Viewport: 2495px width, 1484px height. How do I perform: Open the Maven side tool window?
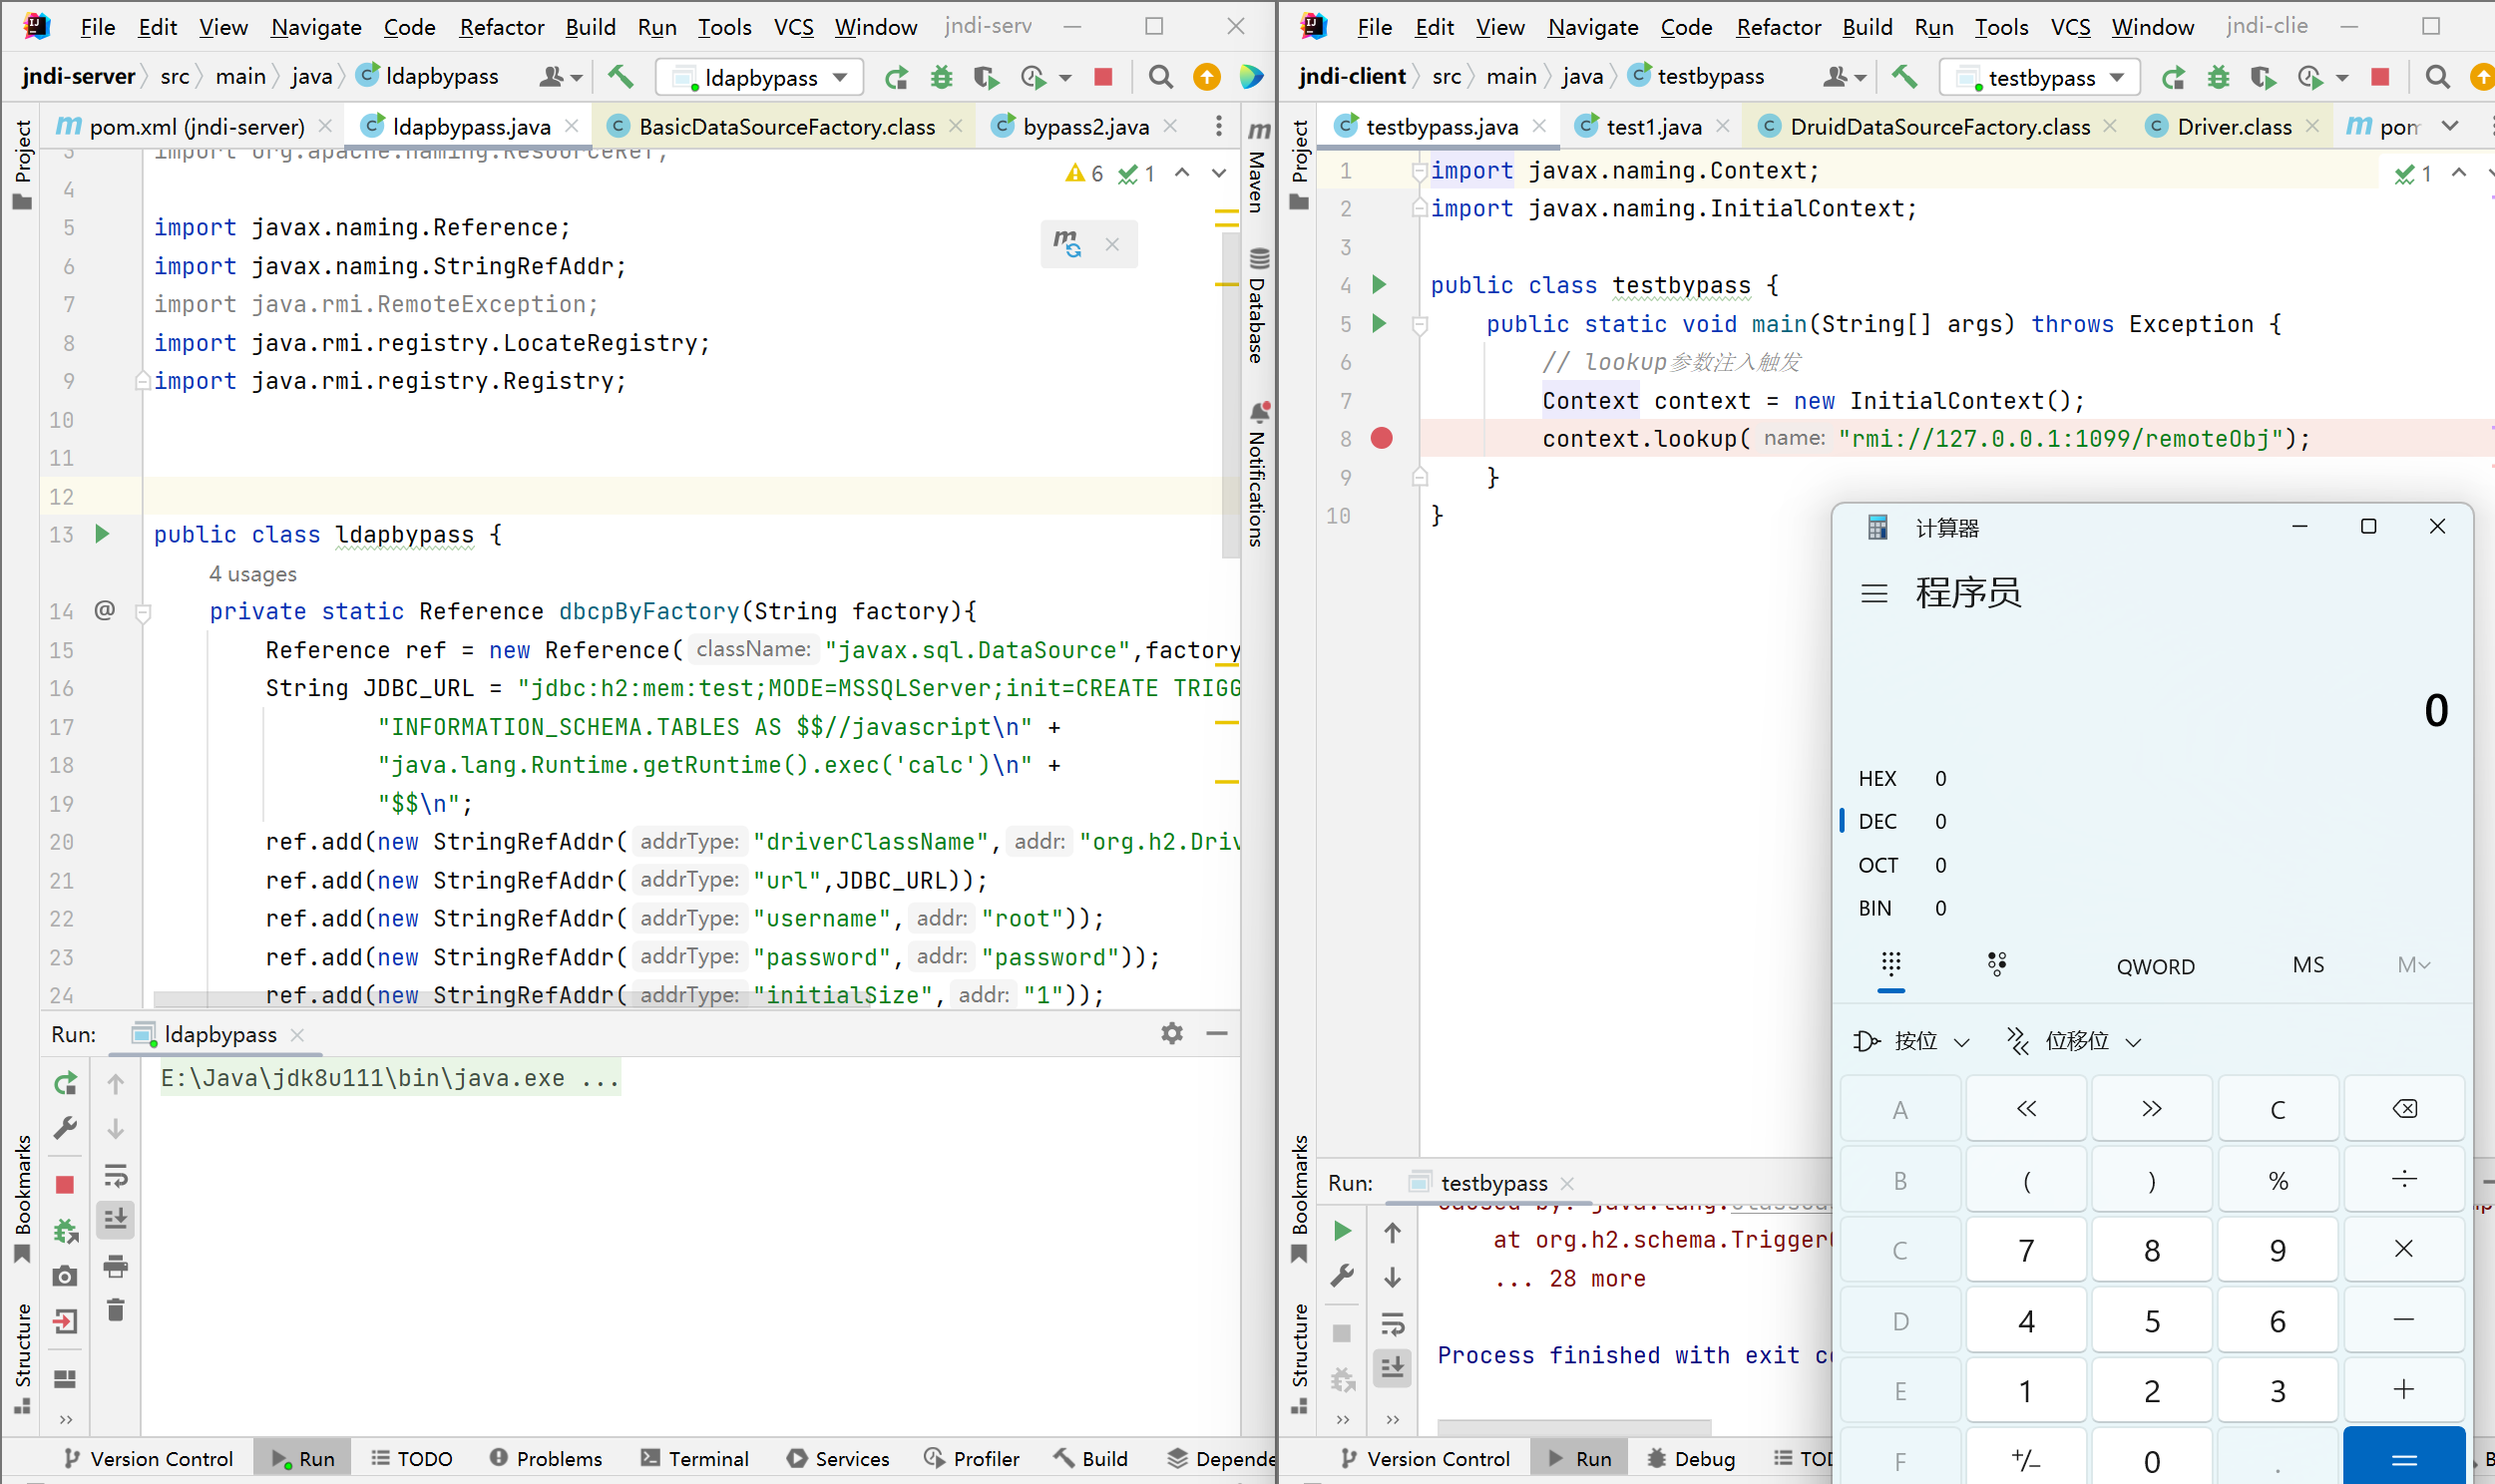(1259, 167)
